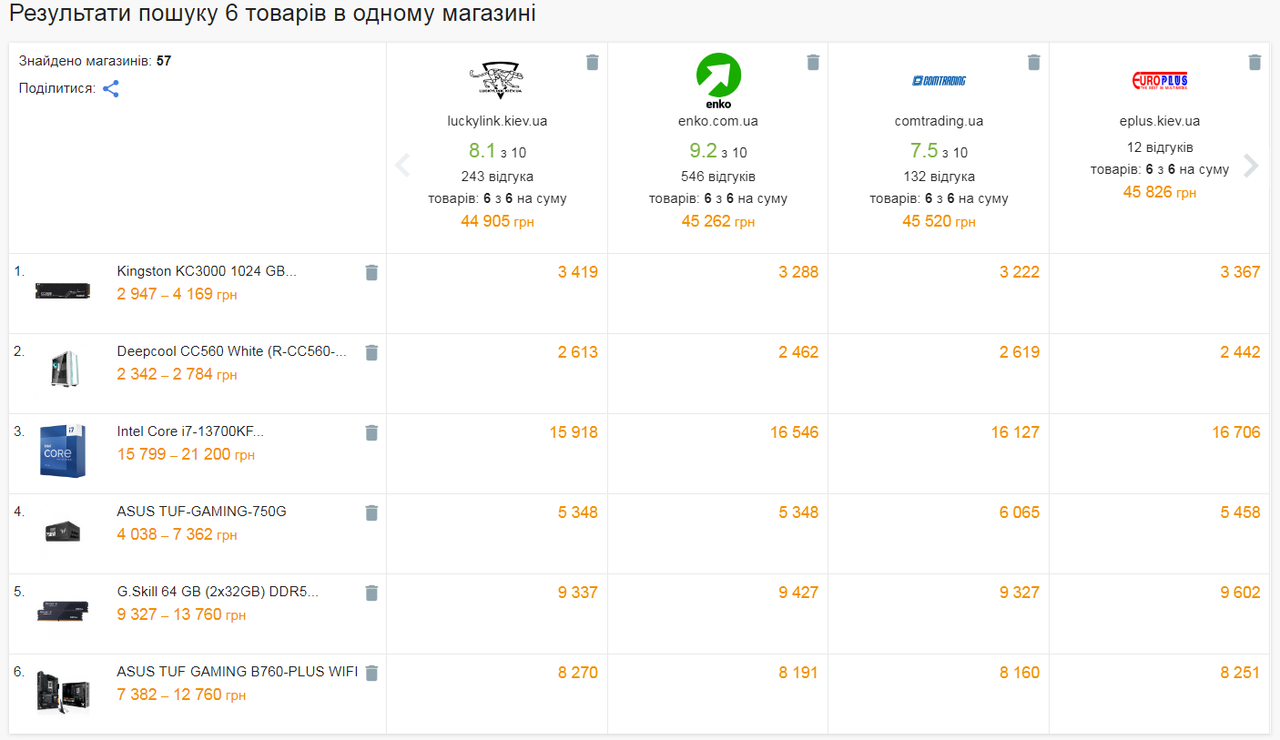Open Kingston KC3000 SSD thumbnail
Viewport: 1280px width, 740px height.
[x=63, y=290]
